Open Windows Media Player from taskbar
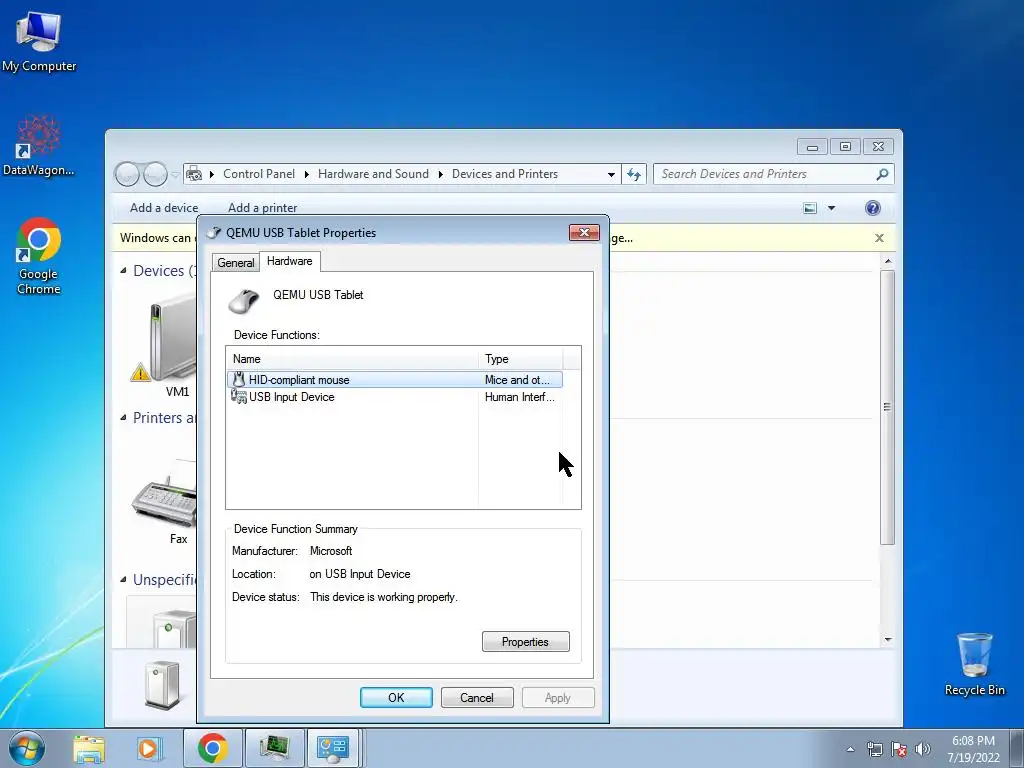 (149, 748)
